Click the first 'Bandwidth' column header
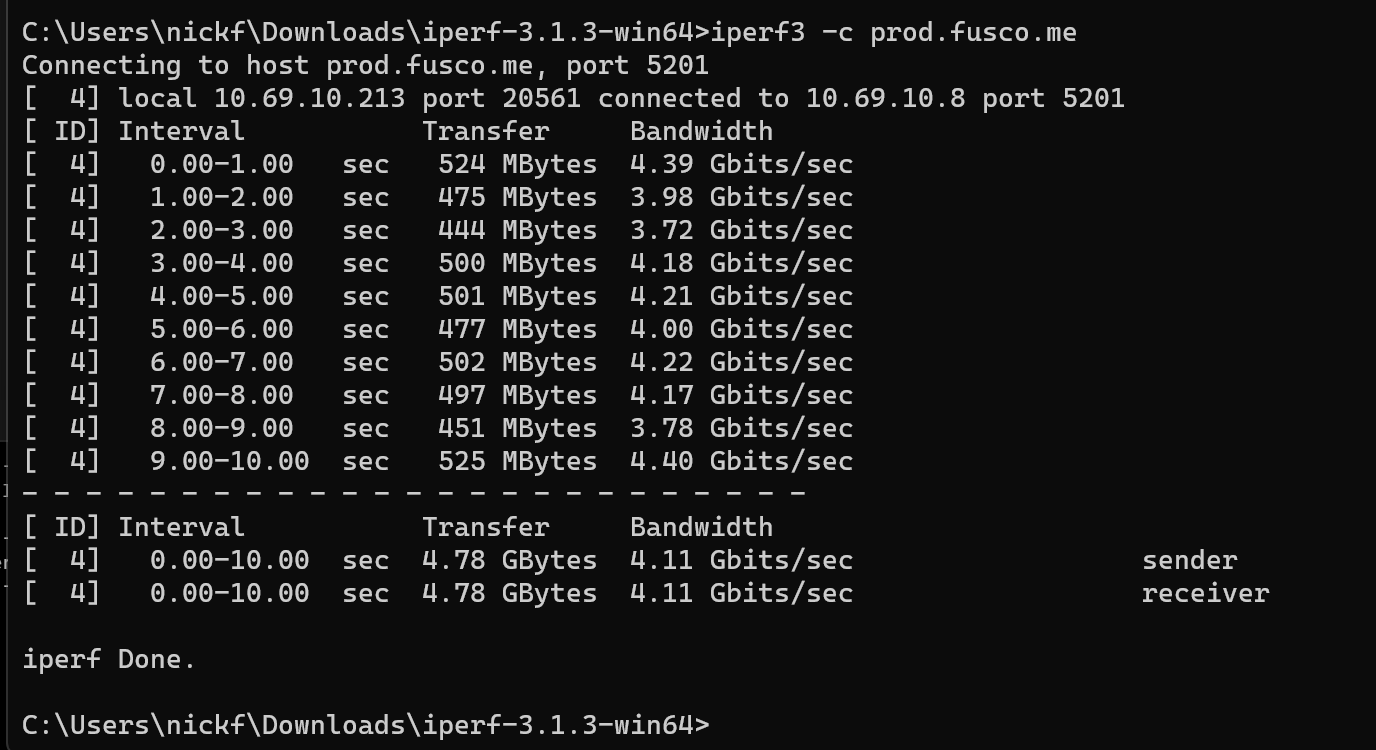 (x=701, y=132)
